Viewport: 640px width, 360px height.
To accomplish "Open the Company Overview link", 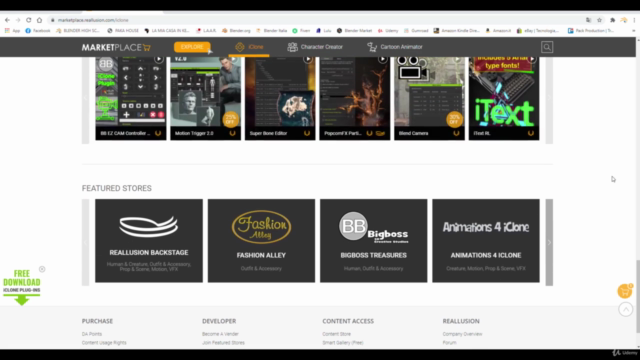I will (x=462, y=334).
